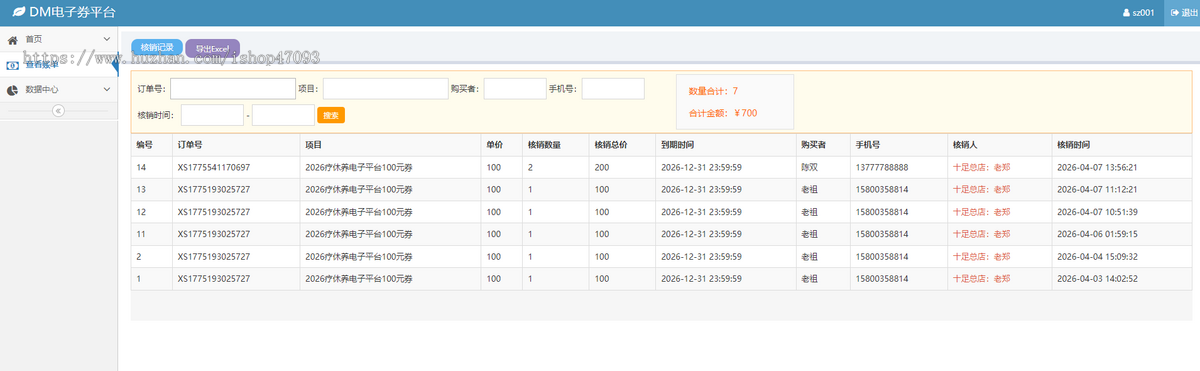Click the pie chart icon beside 数据中心
1200x371 pixels.
coord(13,89)
